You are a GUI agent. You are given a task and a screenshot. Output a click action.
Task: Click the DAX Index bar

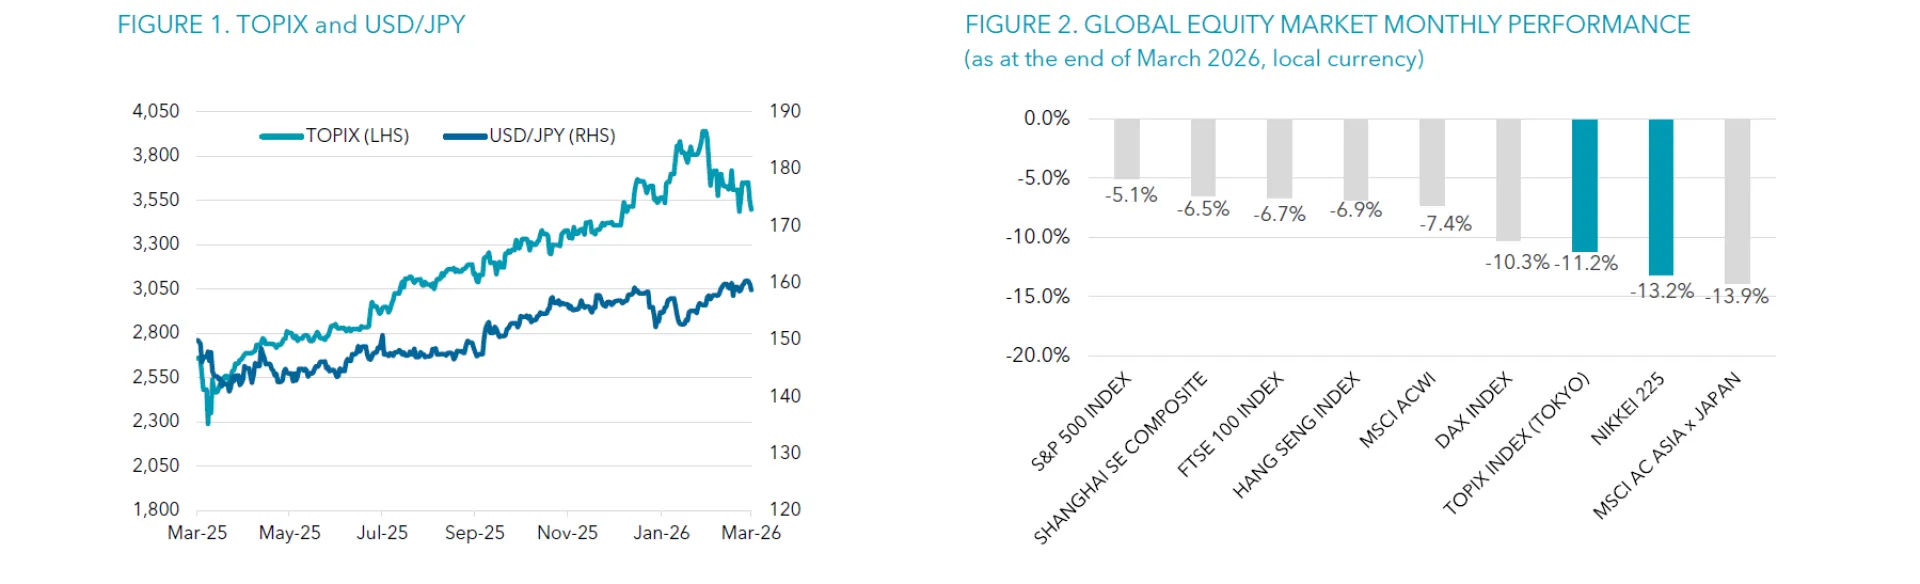coord(1508,180)
